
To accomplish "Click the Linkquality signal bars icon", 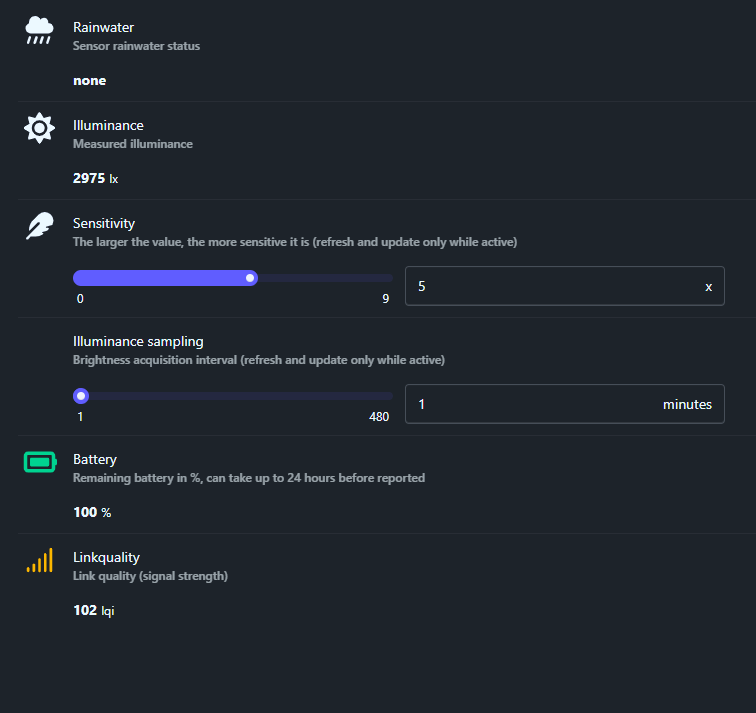I will 39,560.
